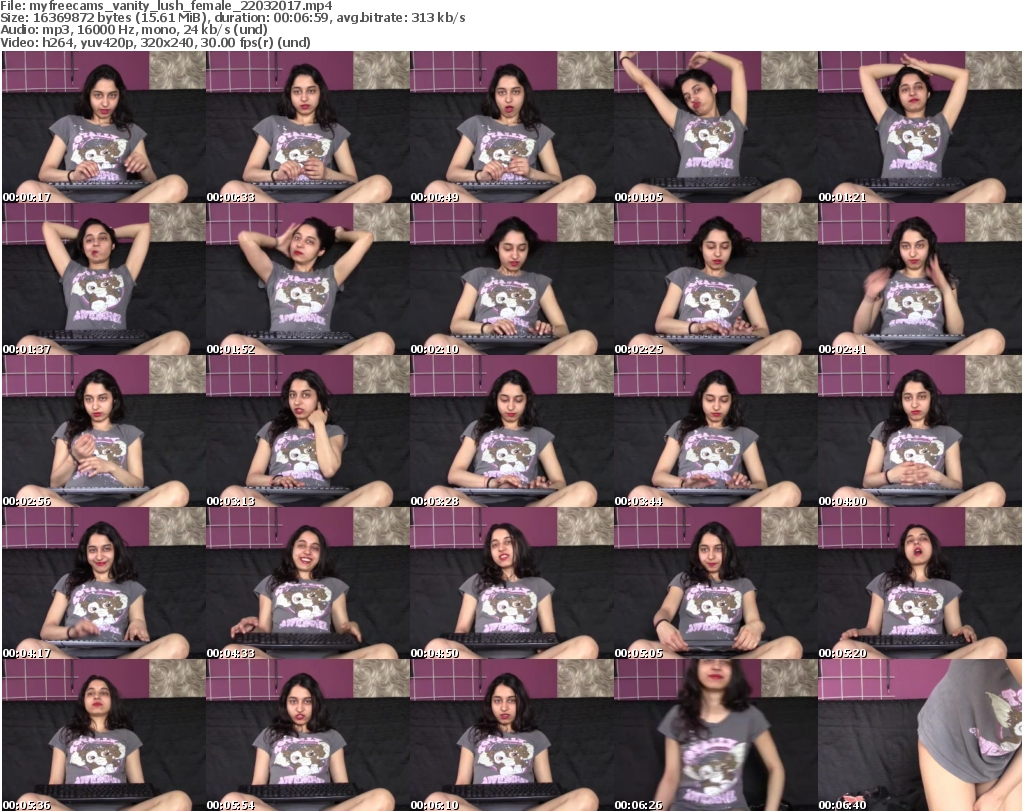Open the frame stamped 00:02:25
The height and width of the screenshot is (811, 1024).
click(716, 279)
